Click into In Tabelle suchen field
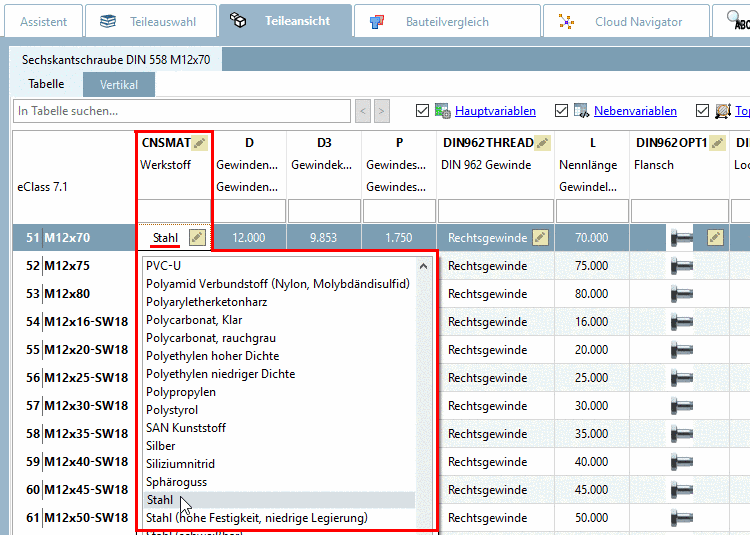The image size is (750, 535). click(182, 111)
